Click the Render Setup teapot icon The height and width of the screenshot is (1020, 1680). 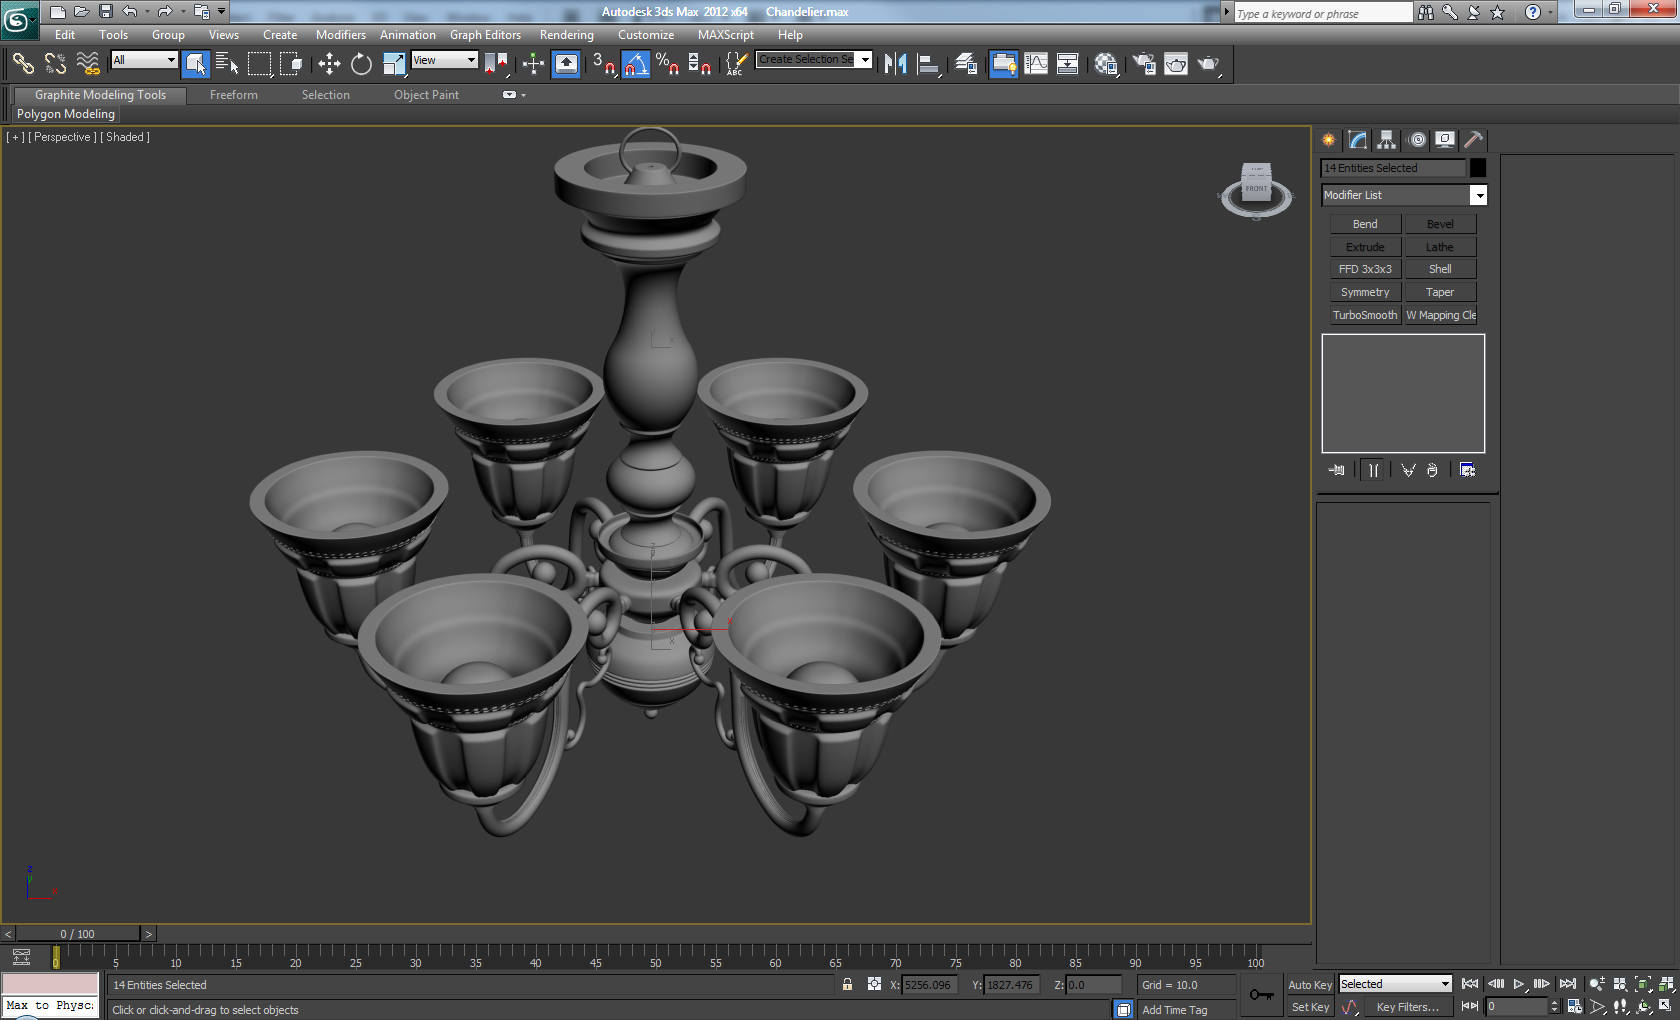click(x=1144, y=64)
